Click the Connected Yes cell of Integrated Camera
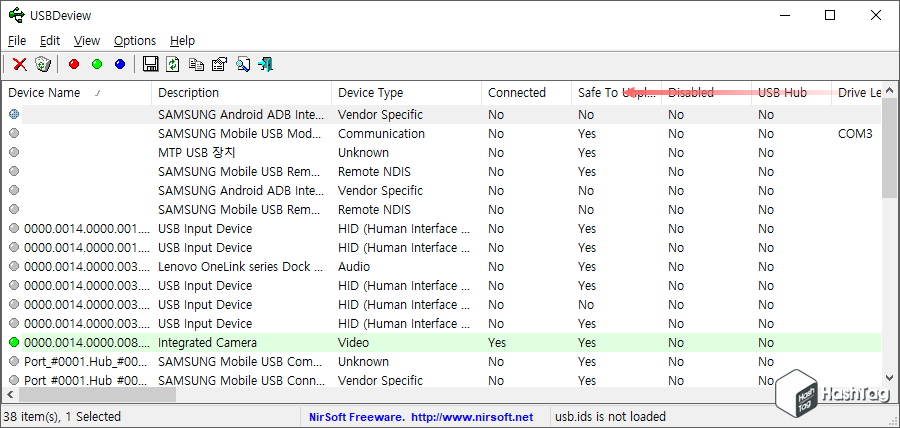900x428 pixels. [497, 343]
